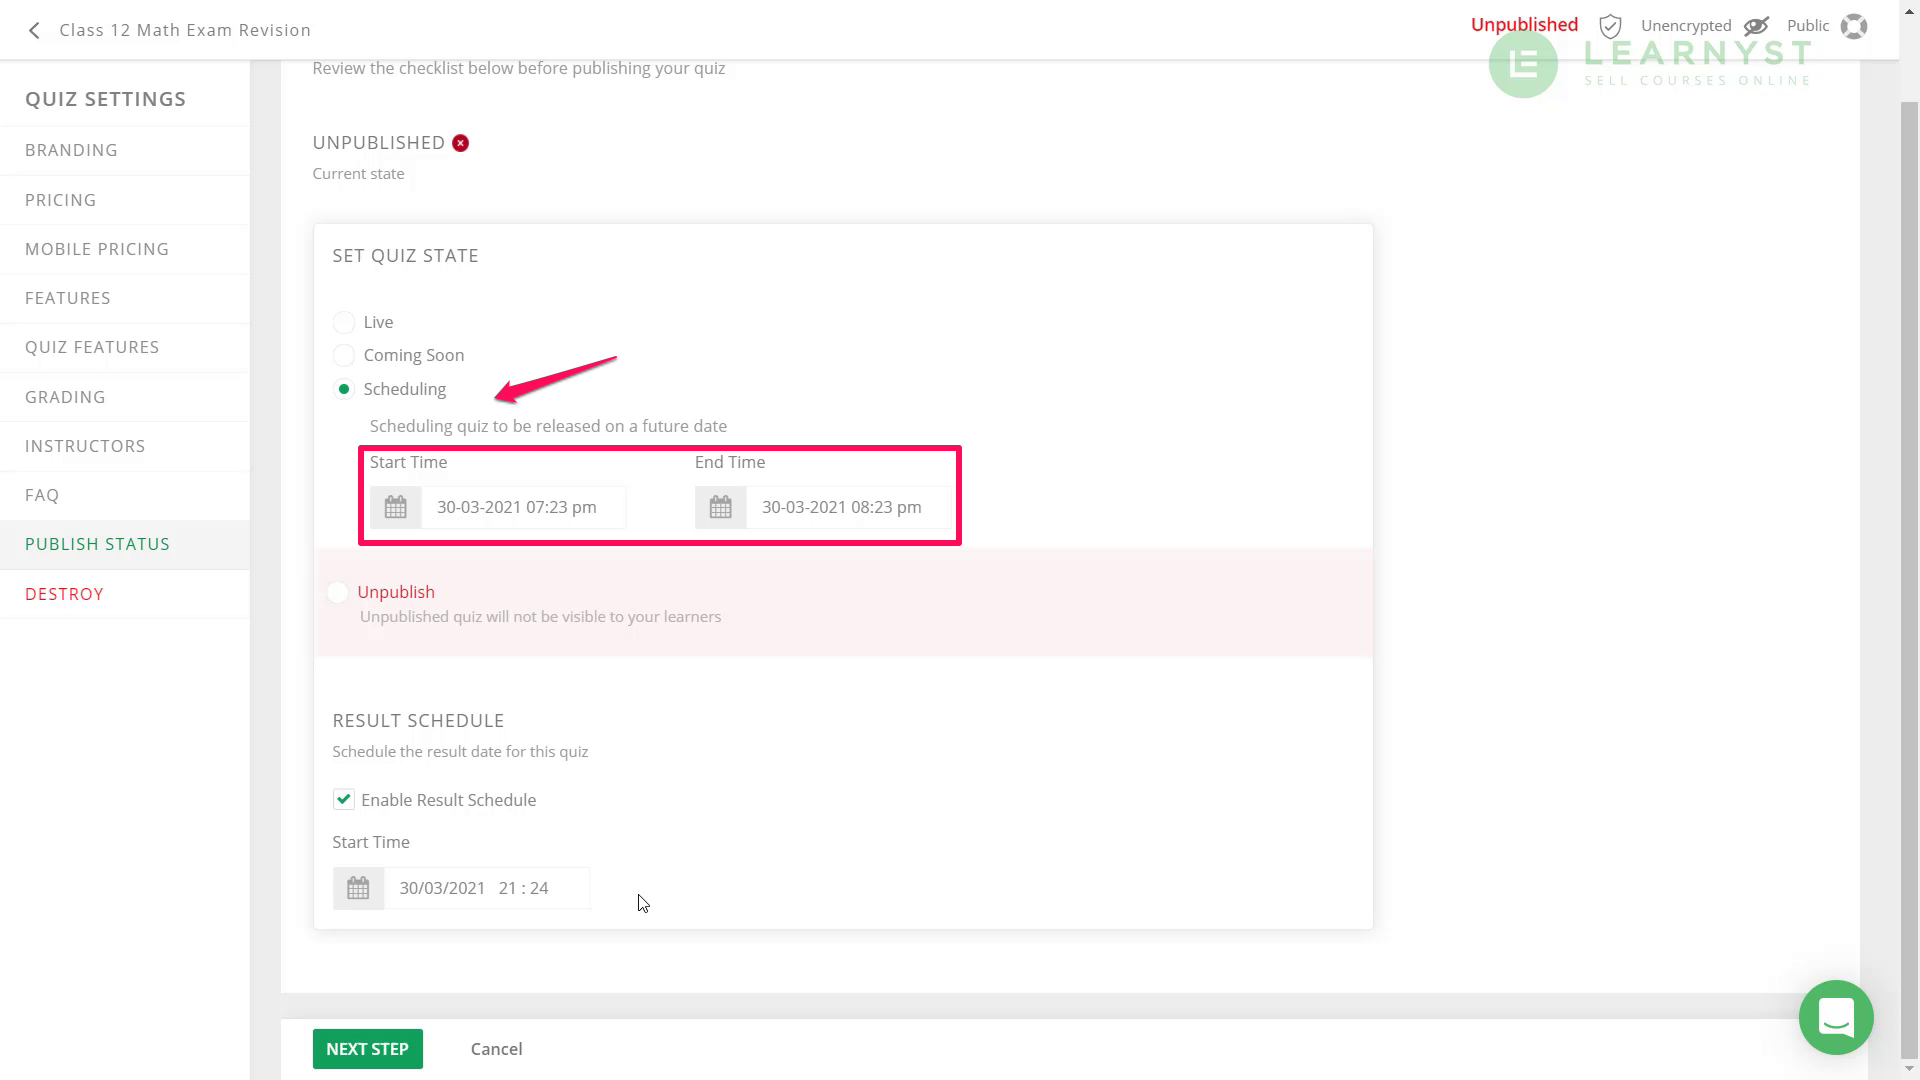
Task: Open the chat support widget
Action: pyautogui.click(x=1836, y=1017)
